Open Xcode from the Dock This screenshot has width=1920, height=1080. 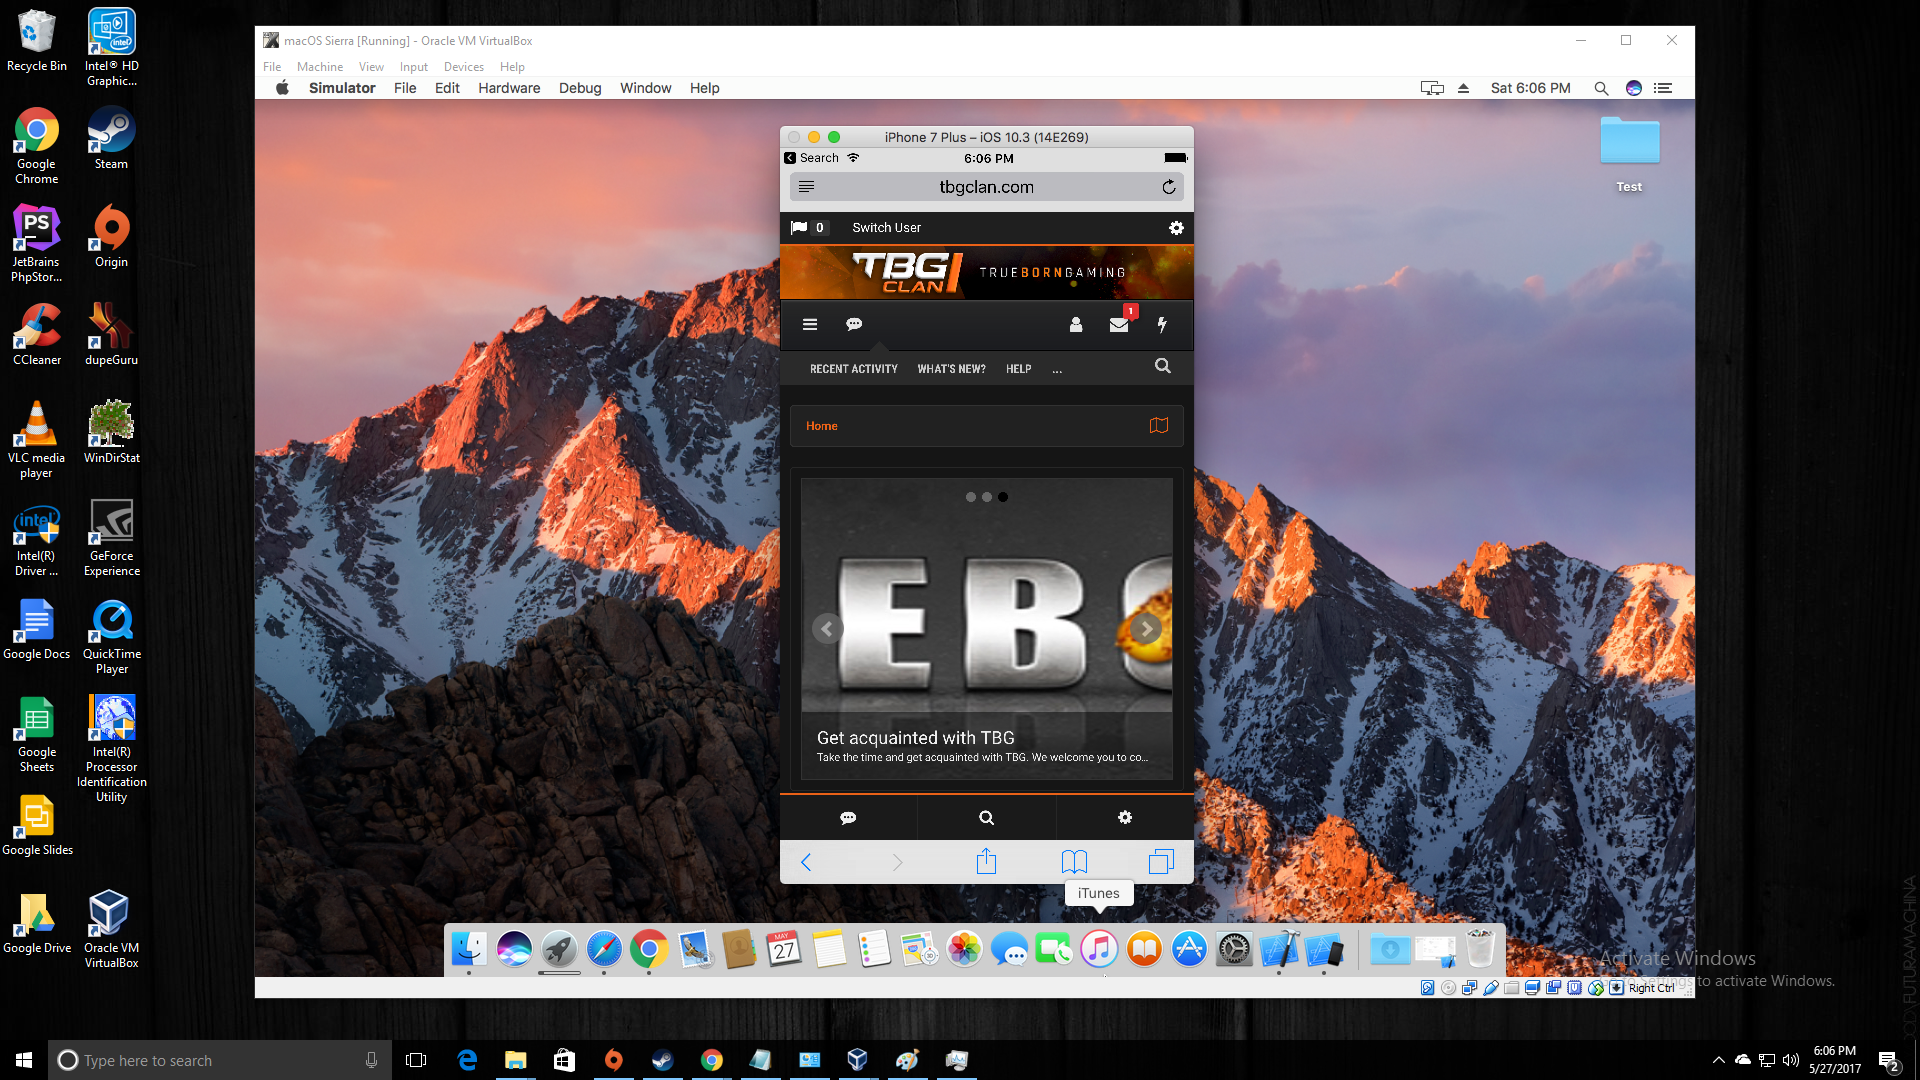(x=1279, y=949)
